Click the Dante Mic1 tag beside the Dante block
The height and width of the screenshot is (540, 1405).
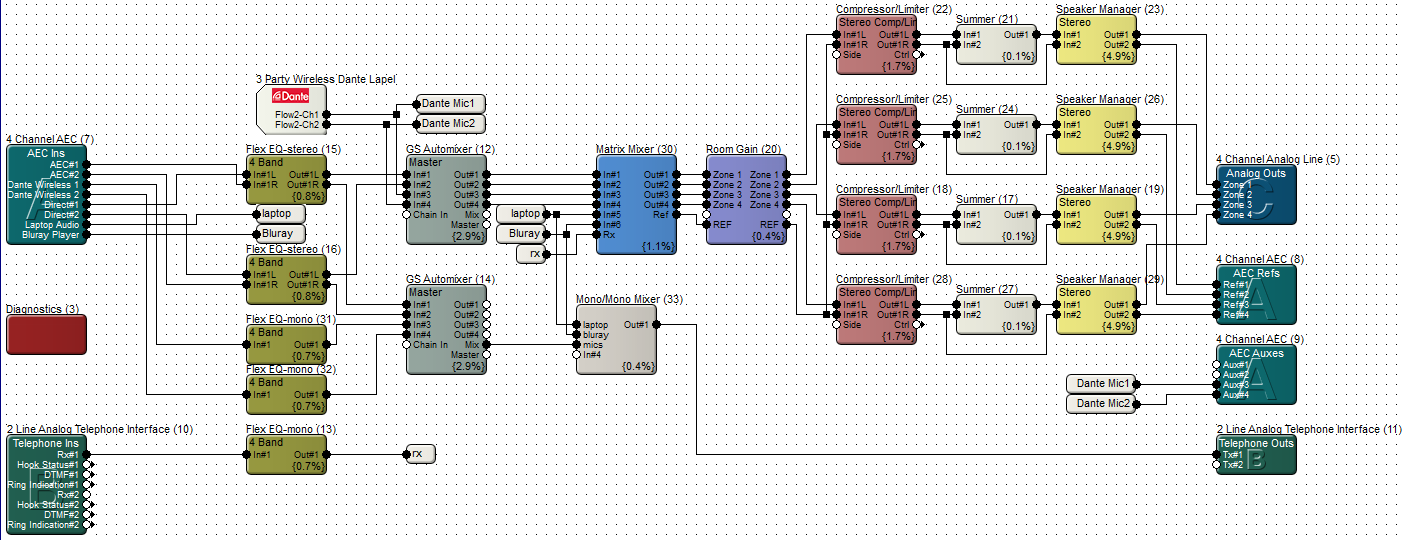pos(451,103)
